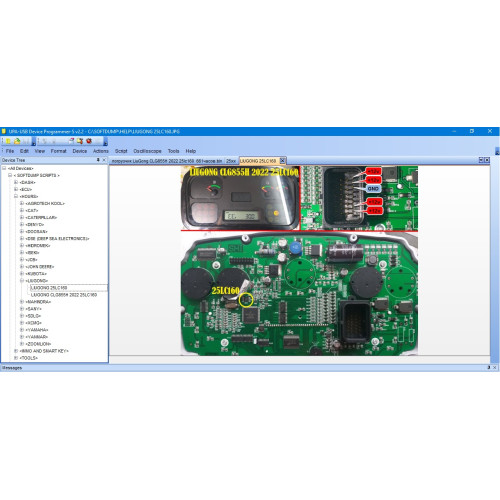Close the Messages panel

coord(495,367)
